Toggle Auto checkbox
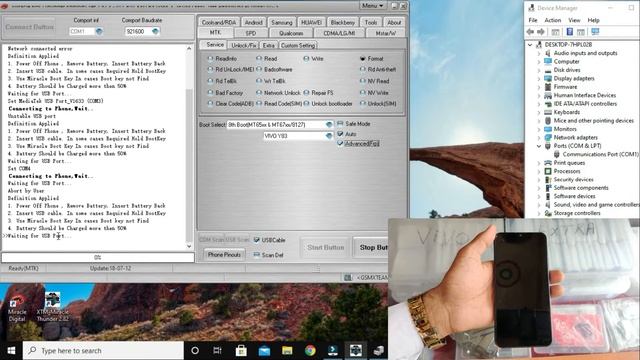This screenshot has height=360, width=640. [x=340, y=134]
